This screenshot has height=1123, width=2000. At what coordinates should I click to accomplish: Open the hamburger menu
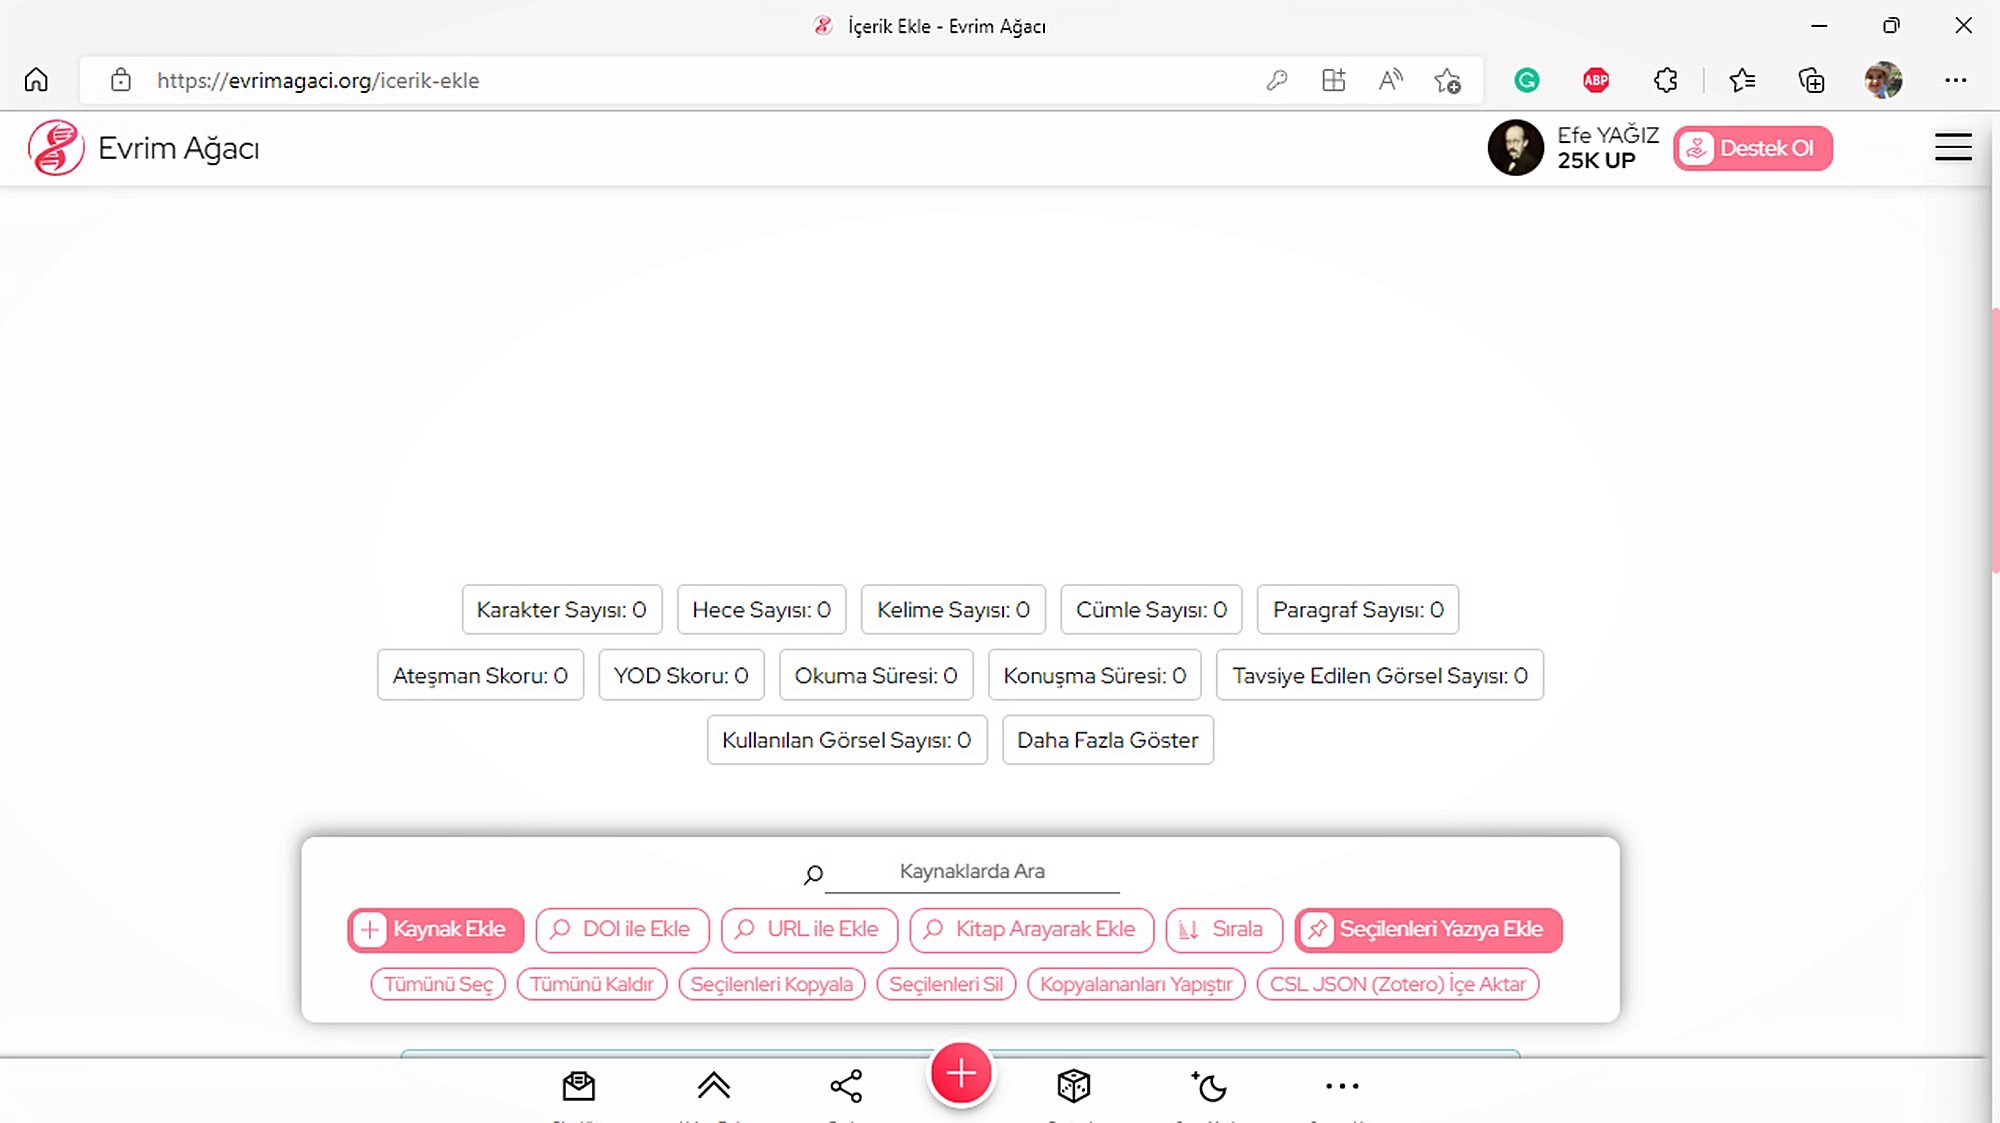(1952, 148)
